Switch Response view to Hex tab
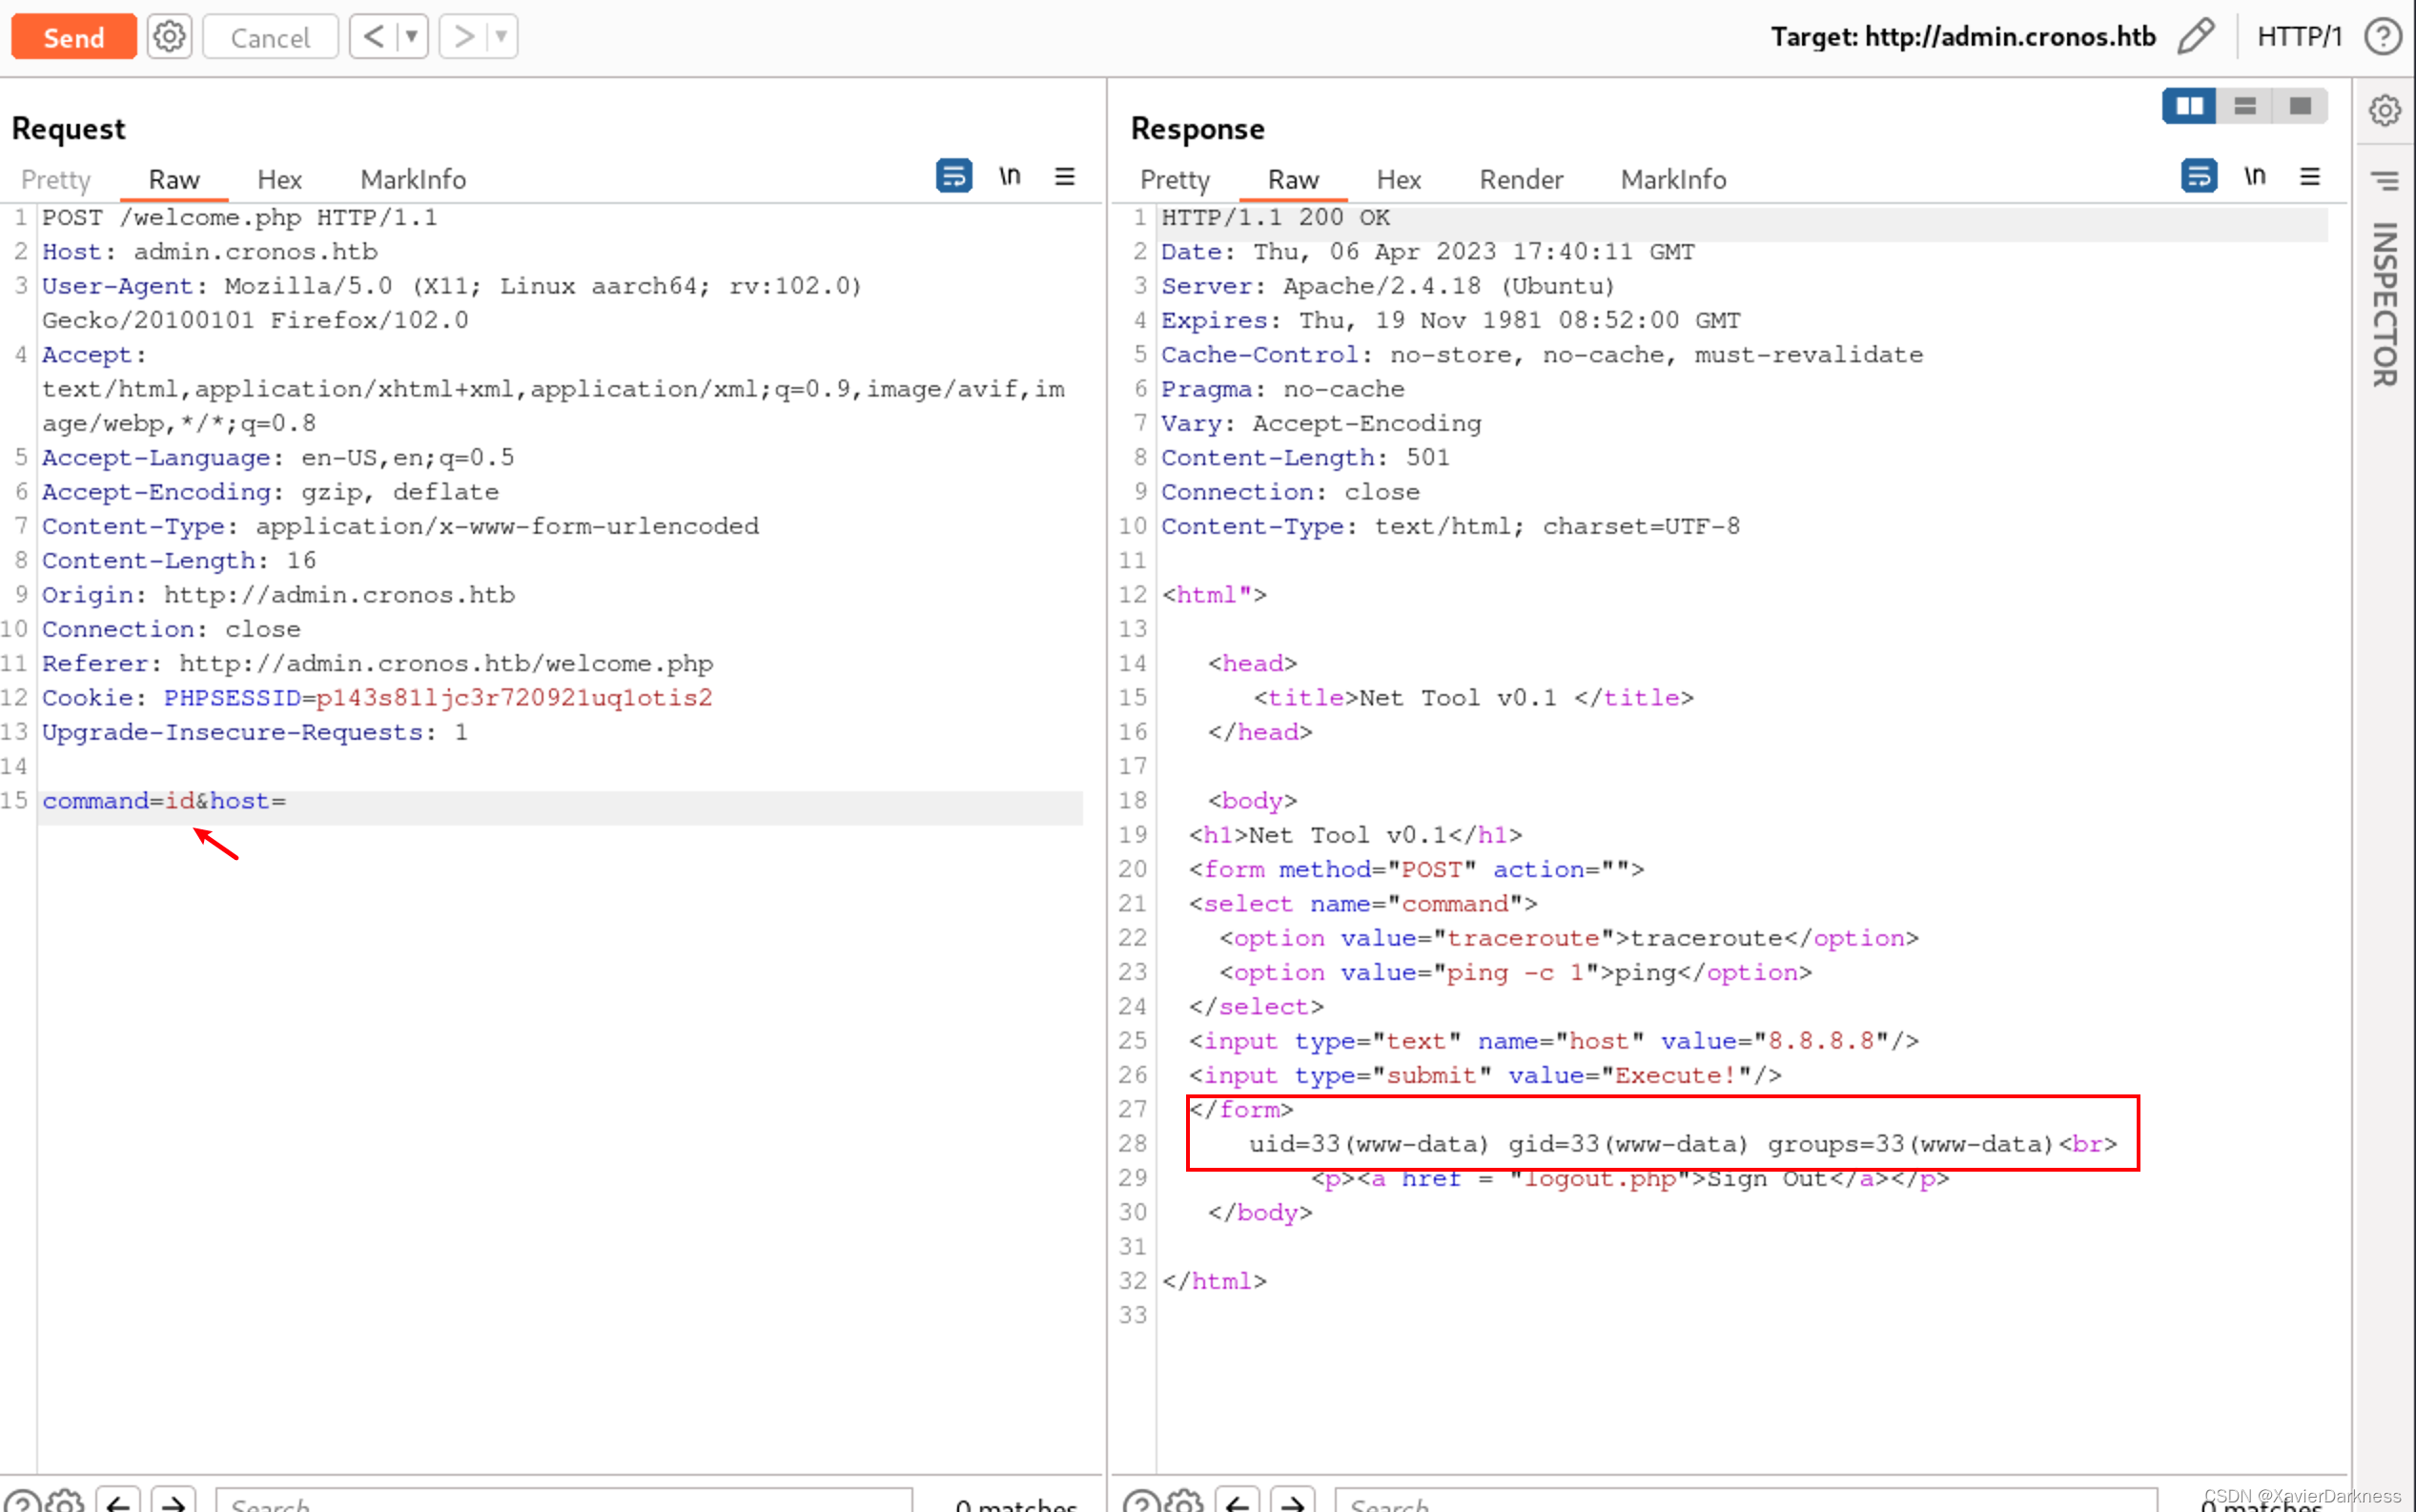Image resolution: width=2416 pixels, height=1512 pixels. click(x=1398, y=179)
